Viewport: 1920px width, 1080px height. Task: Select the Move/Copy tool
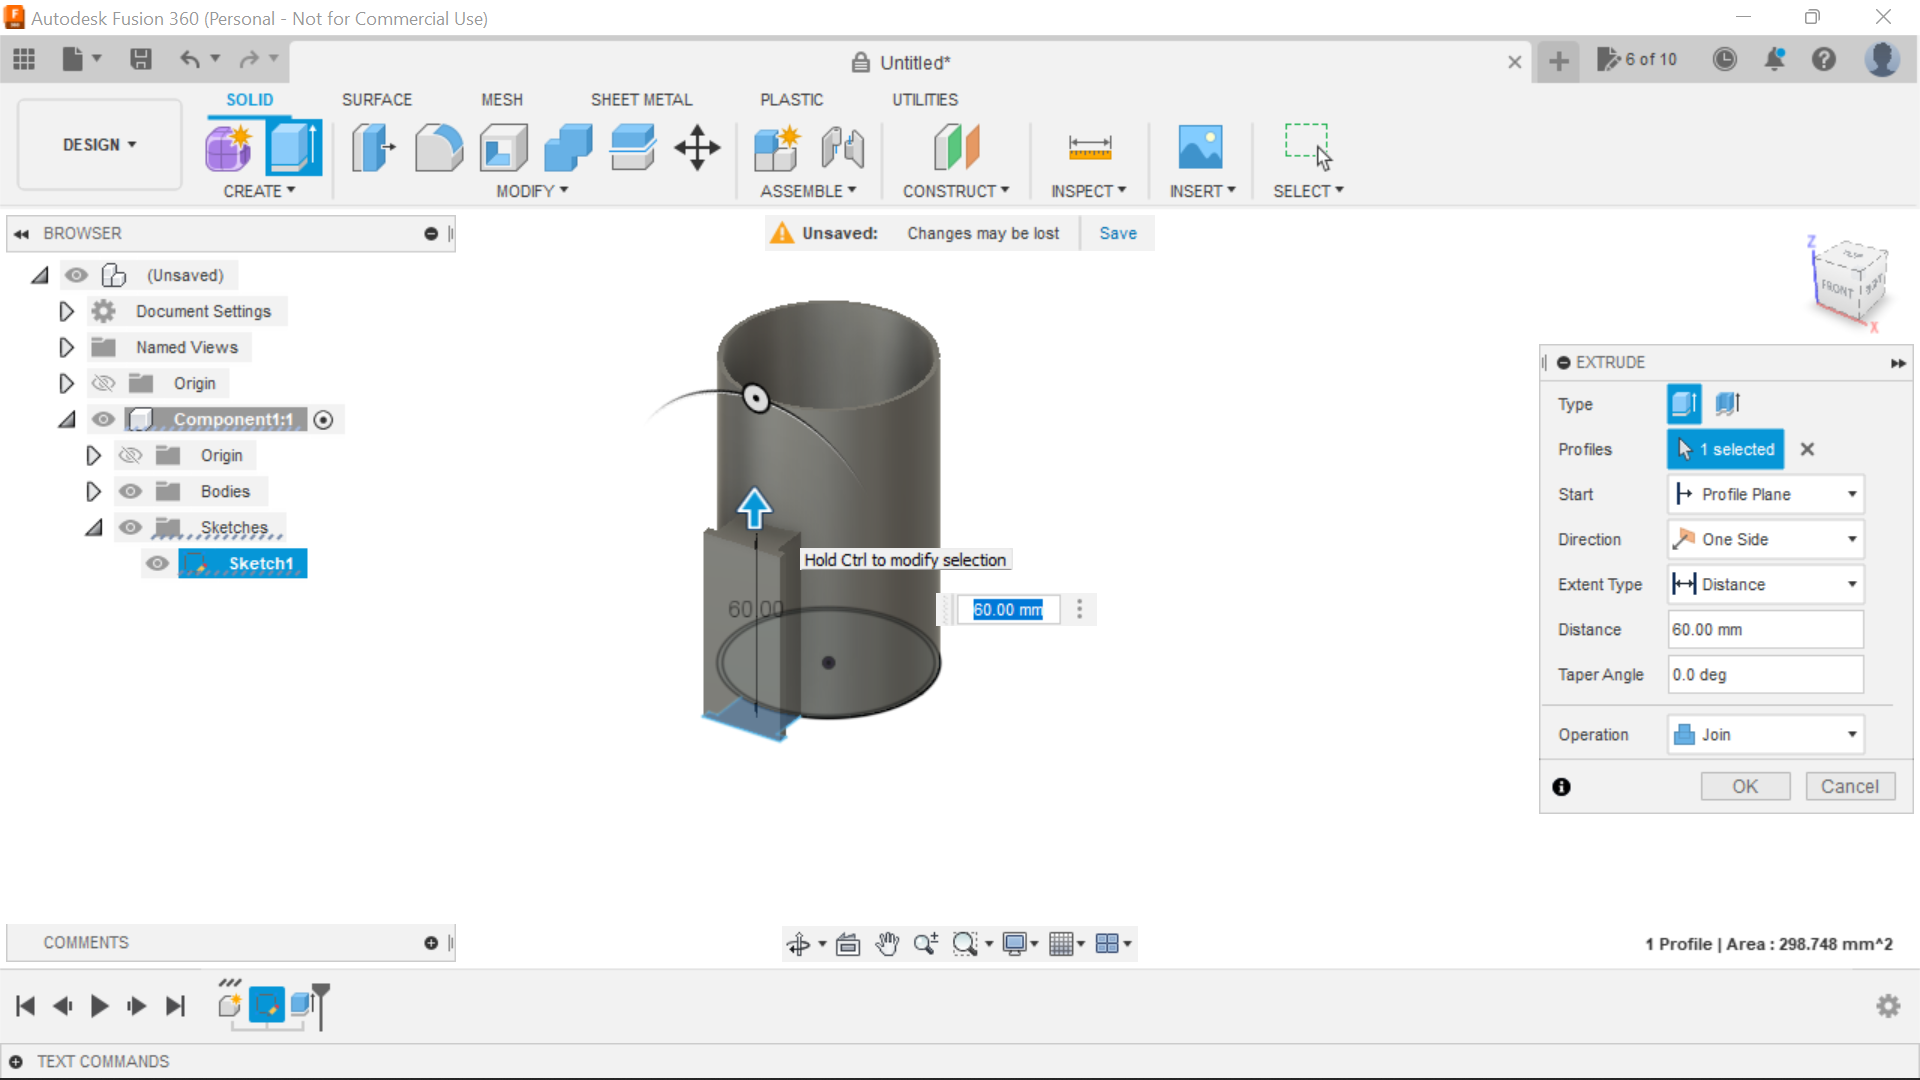pyautogui.click(x=697, y=147)
